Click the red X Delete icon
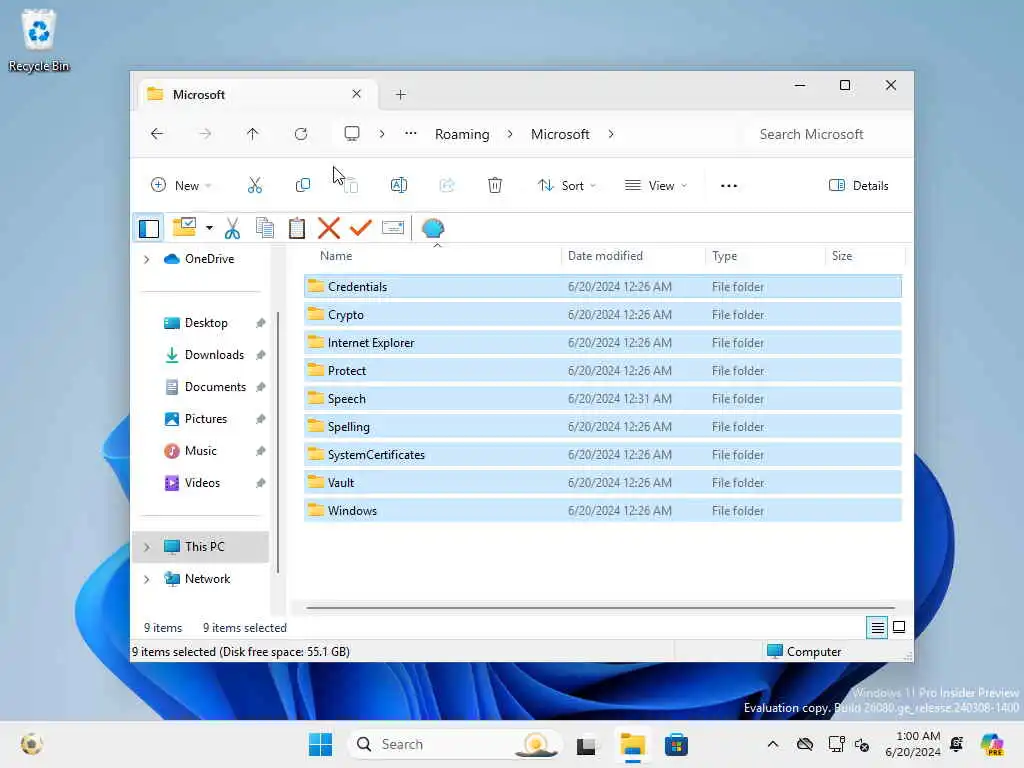Viewport: 1024px width, 768px height. click(x=328, y=228)
